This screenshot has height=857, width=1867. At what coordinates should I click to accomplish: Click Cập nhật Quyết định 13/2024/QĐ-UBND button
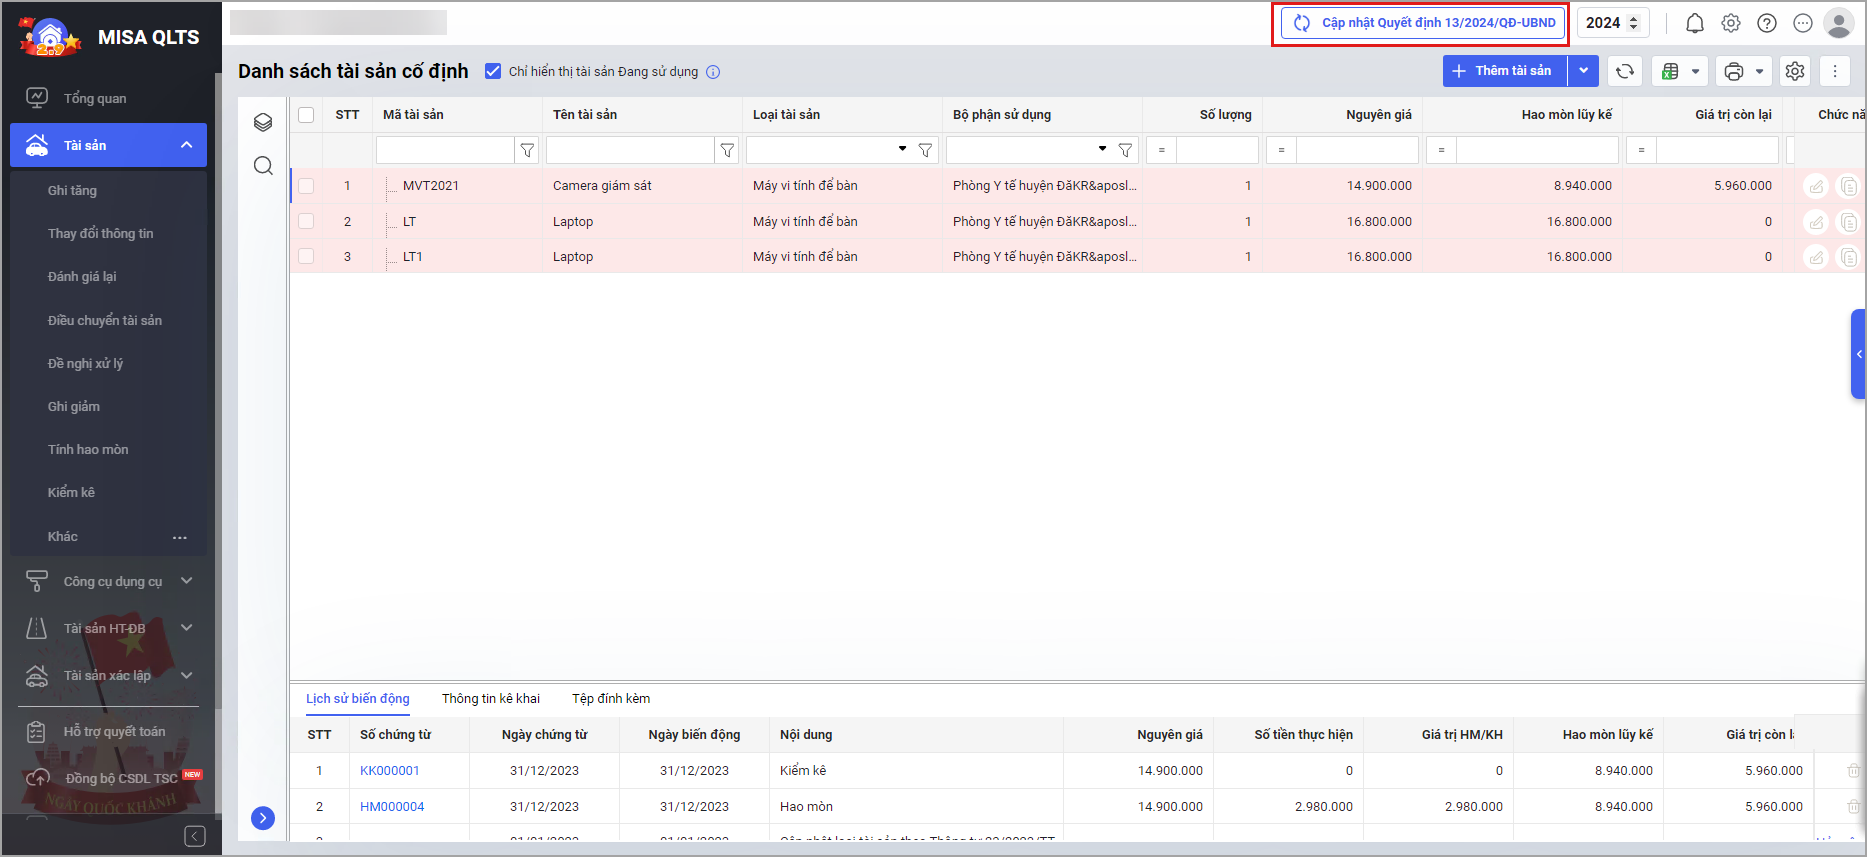click(x=1423, y=23)
